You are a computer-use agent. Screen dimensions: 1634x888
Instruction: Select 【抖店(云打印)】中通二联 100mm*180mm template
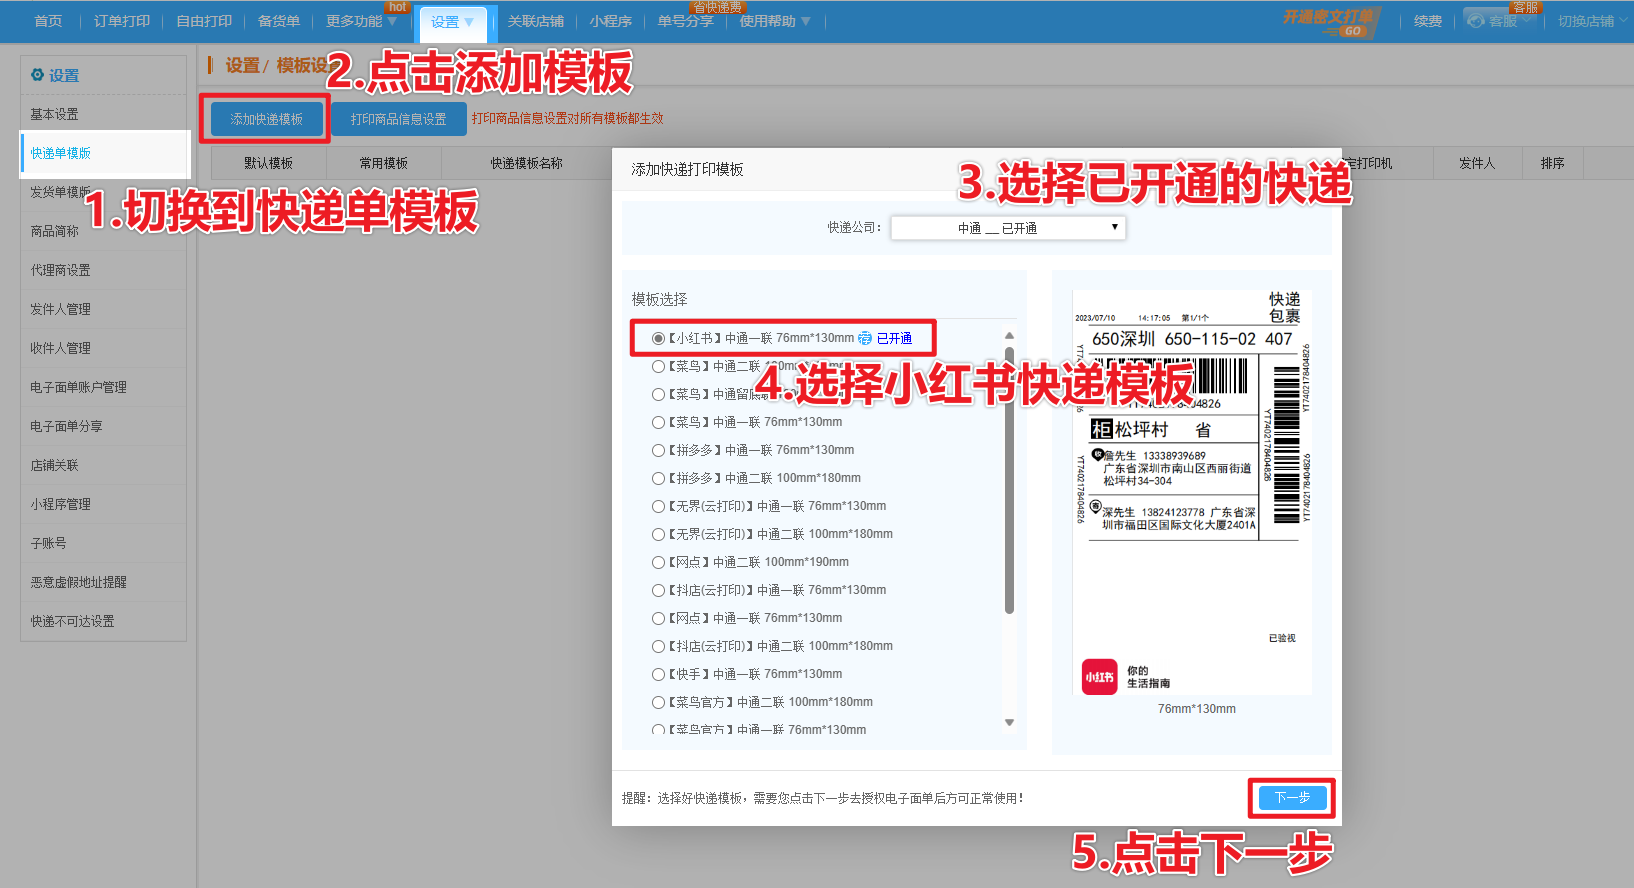(x=658, y=646)
